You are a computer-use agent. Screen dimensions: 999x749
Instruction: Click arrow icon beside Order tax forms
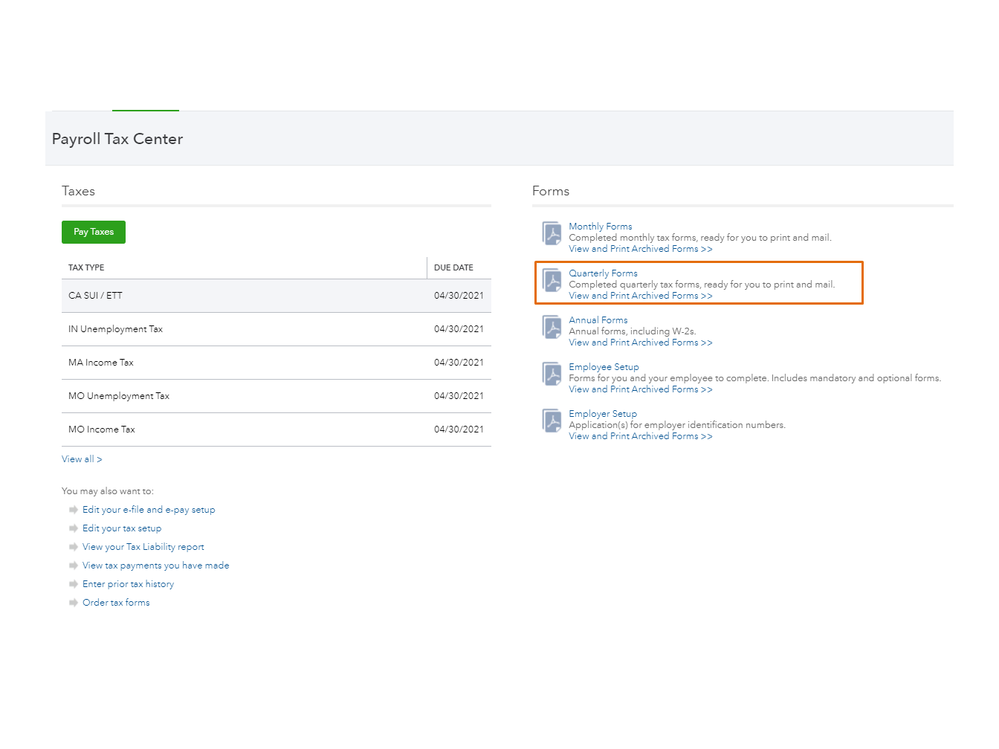(73, 603)
